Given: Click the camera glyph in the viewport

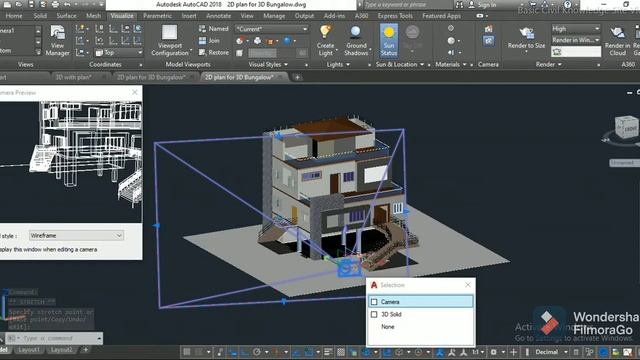Looking at the screenshot, I should pos(349,268).
